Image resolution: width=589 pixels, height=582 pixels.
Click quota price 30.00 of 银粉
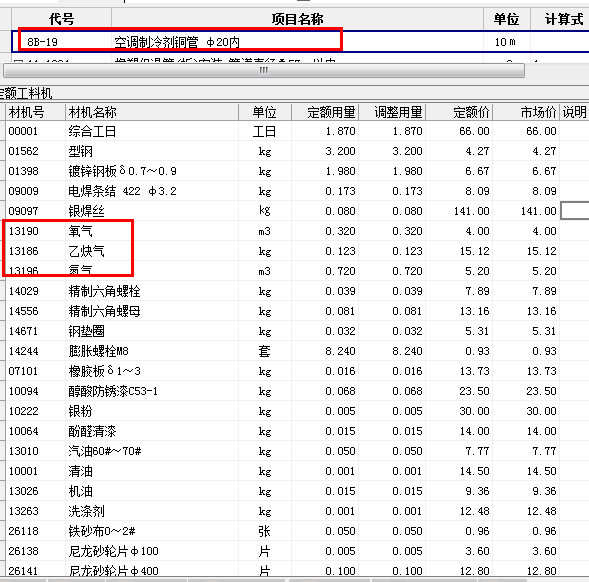pos(474,411)
